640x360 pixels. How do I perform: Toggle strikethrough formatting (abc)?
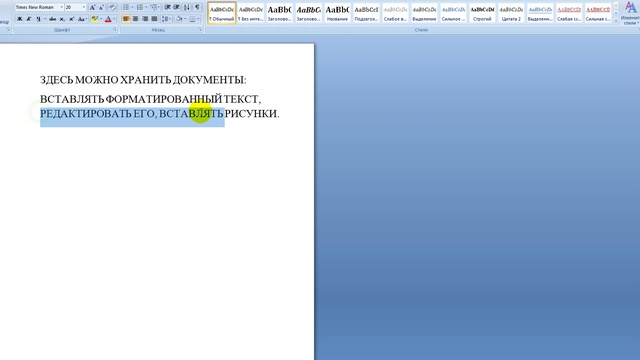tap(52, 19)
